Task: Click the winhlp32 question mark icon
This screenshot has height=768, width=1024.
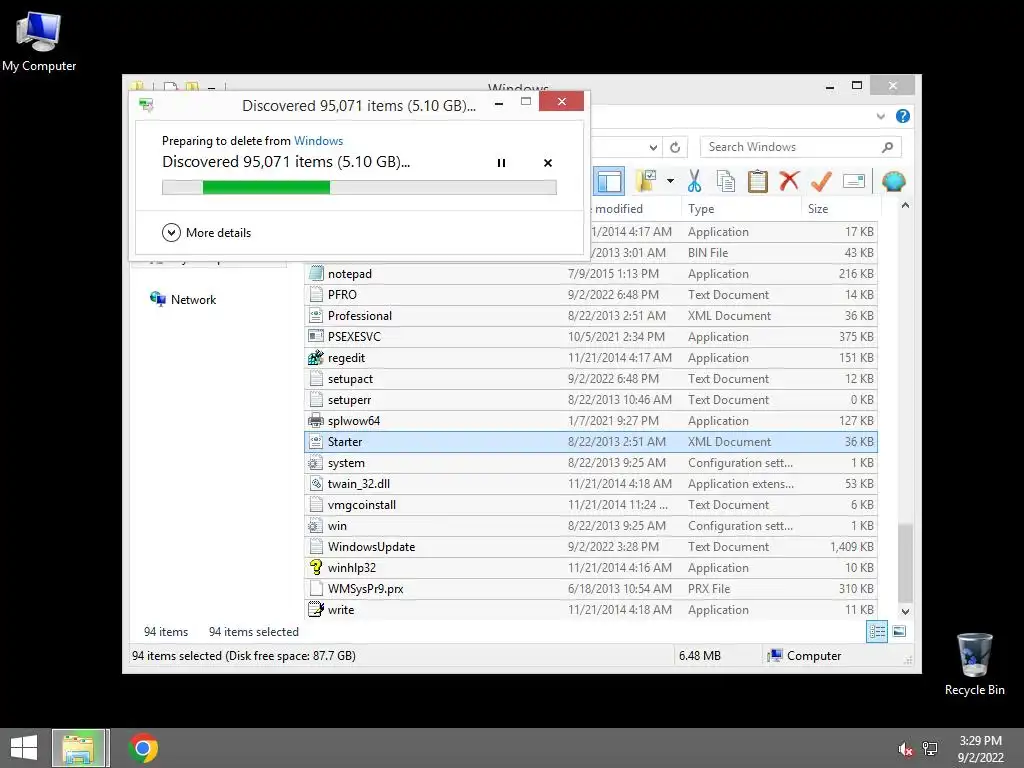Action: (x=316, y=568)
